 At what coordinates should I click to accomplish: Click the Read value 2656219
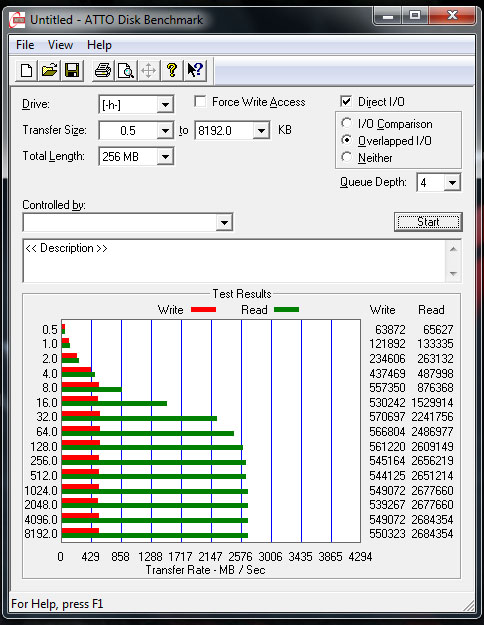coord(432,461)
